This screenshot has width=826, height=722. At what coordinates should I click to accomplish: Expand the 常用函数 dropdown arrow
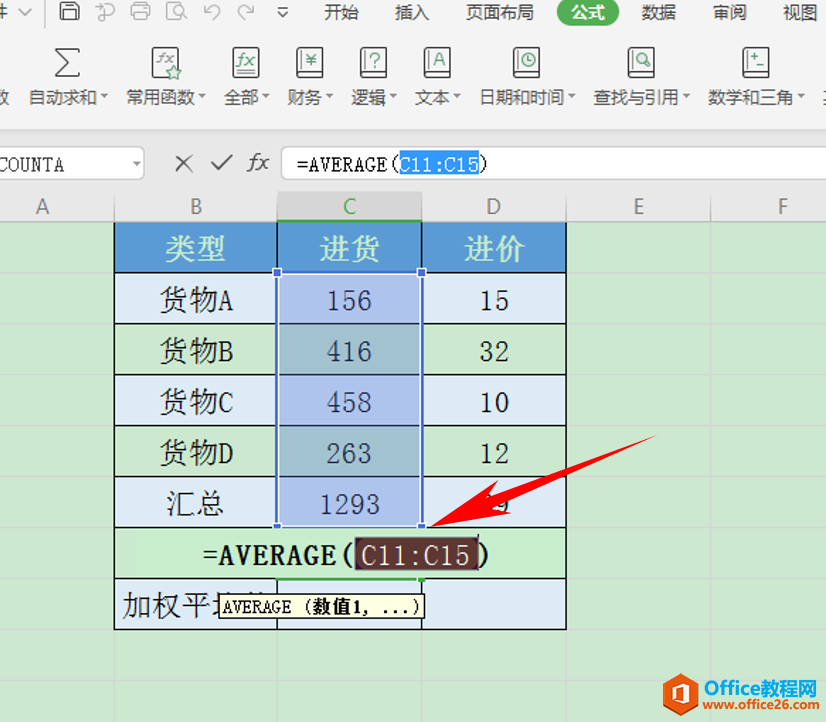[x=202, y=96]
